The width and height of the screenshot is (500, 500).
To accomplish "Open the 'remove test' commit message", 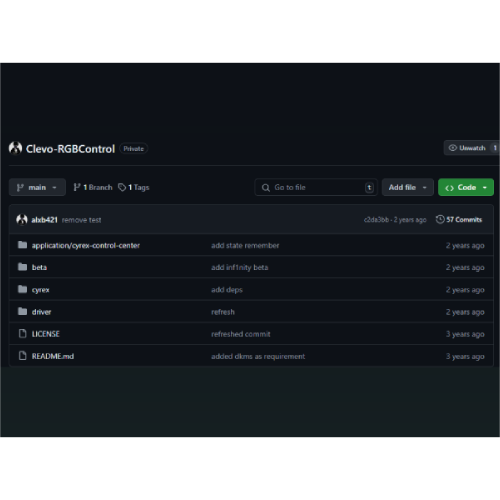I will (x=81, y=220).
